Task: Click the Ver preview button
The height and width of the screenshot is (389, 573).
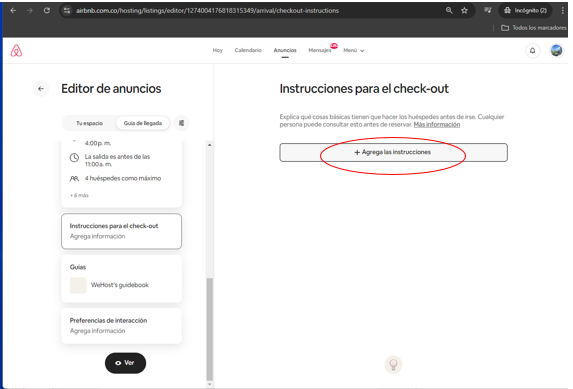Action: pyautogui.click(x=125, y=363)
